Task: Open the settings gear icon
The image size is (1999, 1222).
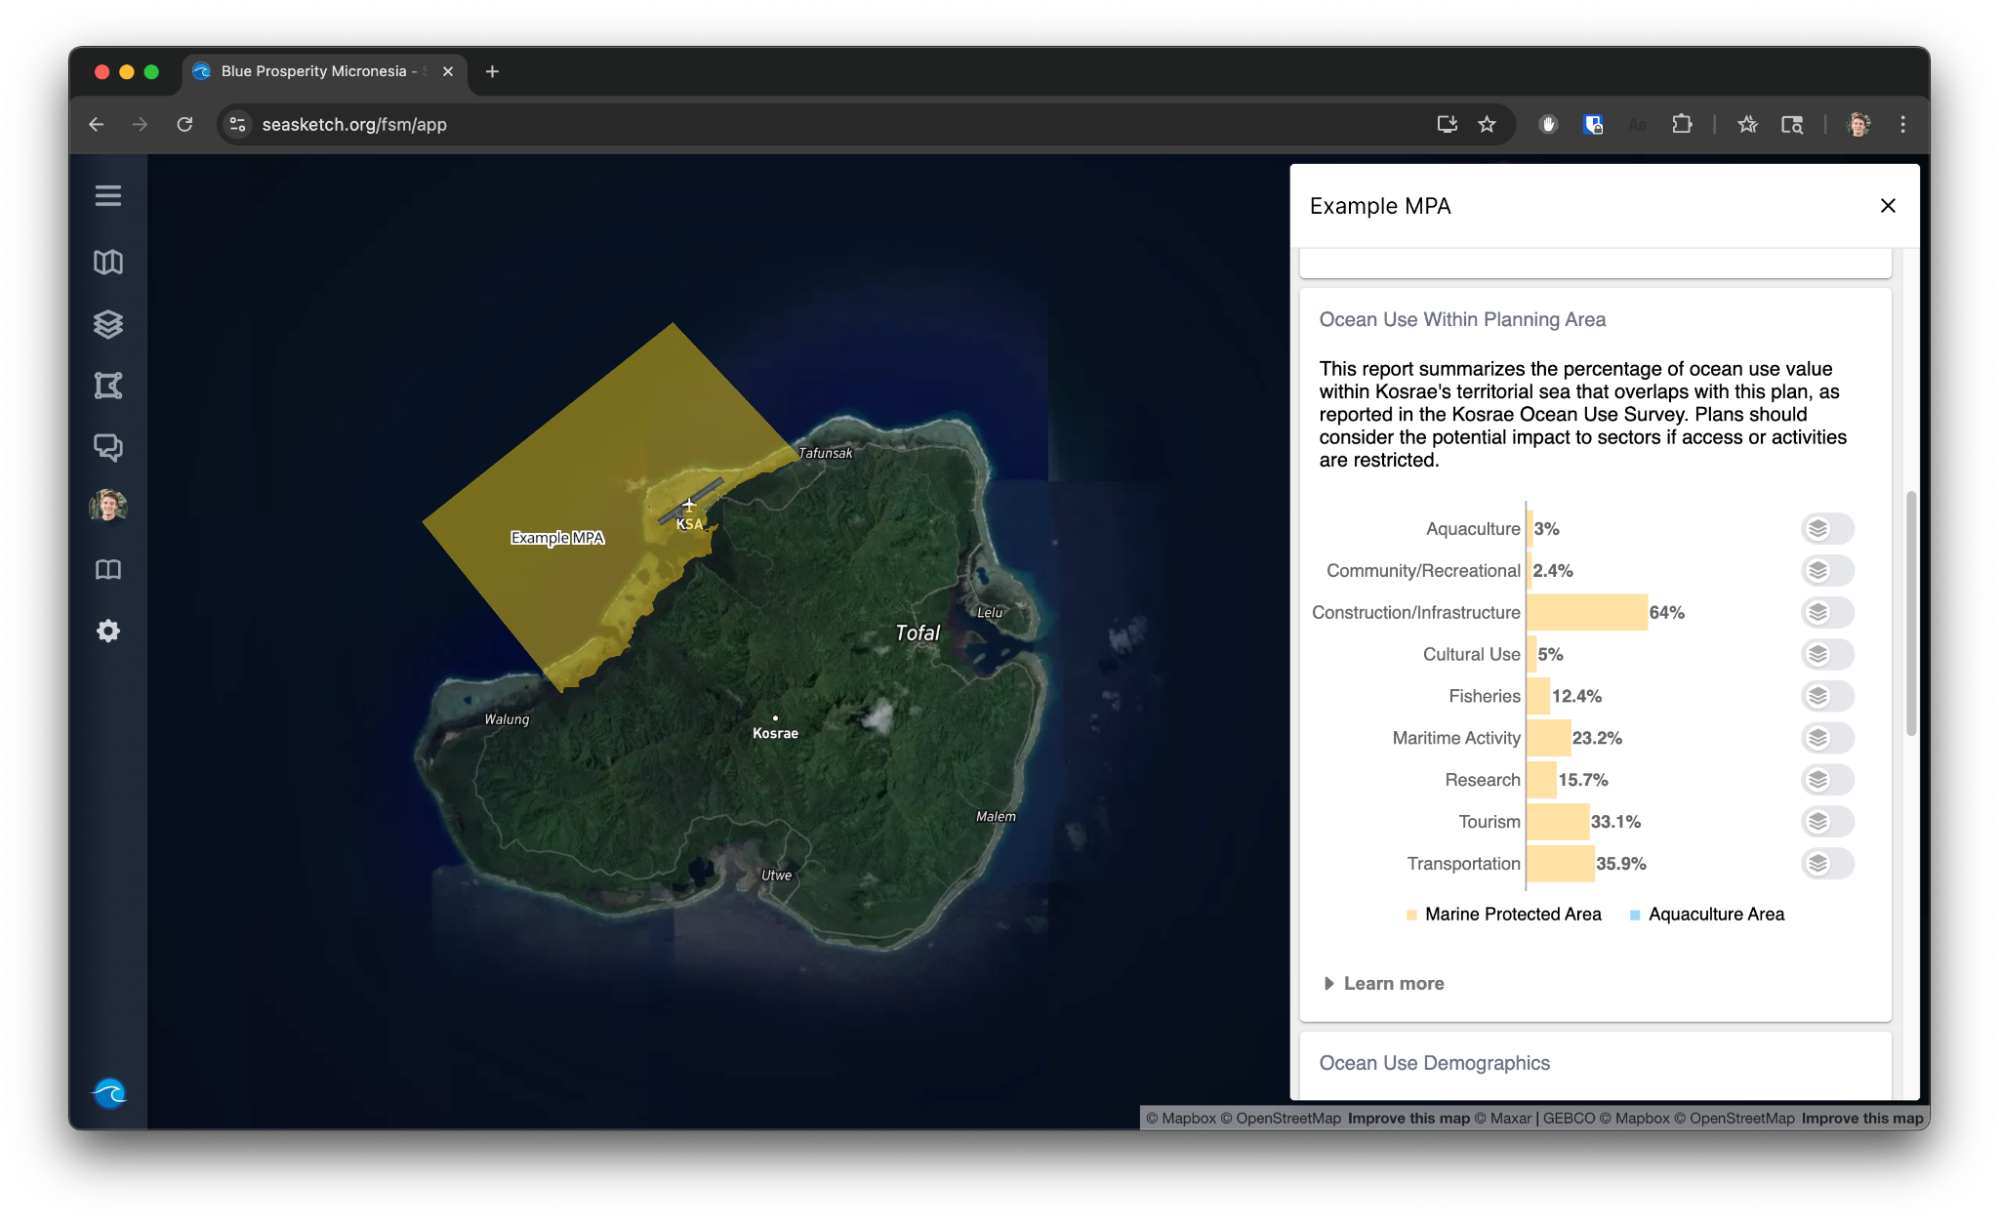Action: [108, 631]
